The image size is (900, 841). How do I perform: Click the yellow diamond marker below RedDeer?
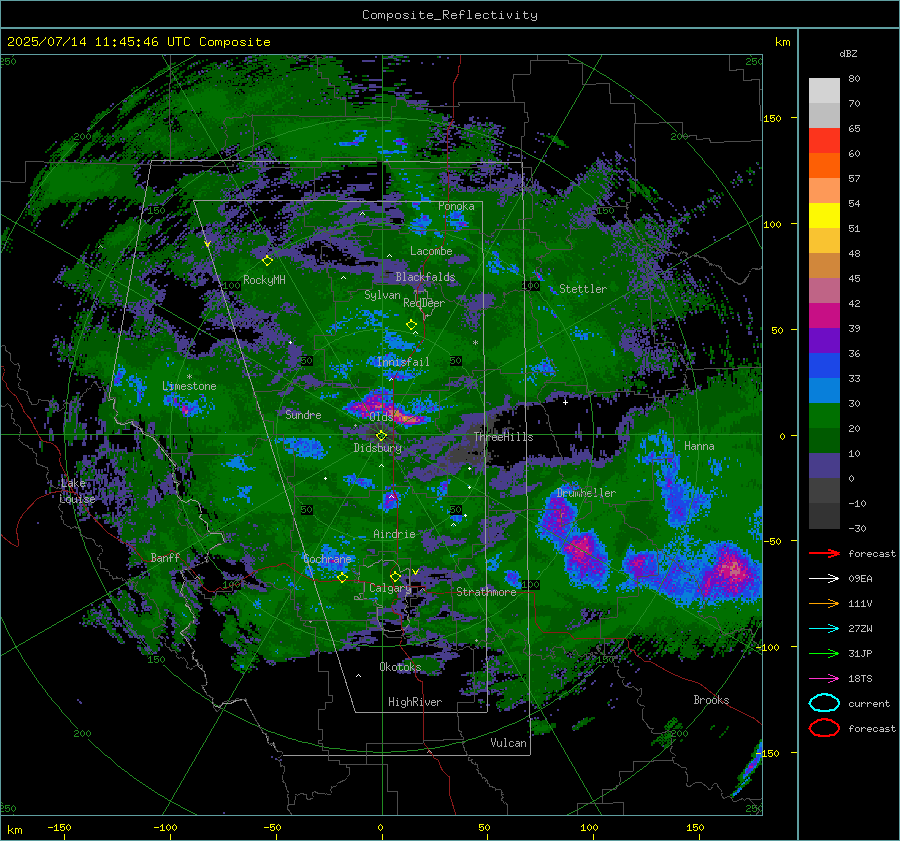pyautogui.click(x=412, y=324)
